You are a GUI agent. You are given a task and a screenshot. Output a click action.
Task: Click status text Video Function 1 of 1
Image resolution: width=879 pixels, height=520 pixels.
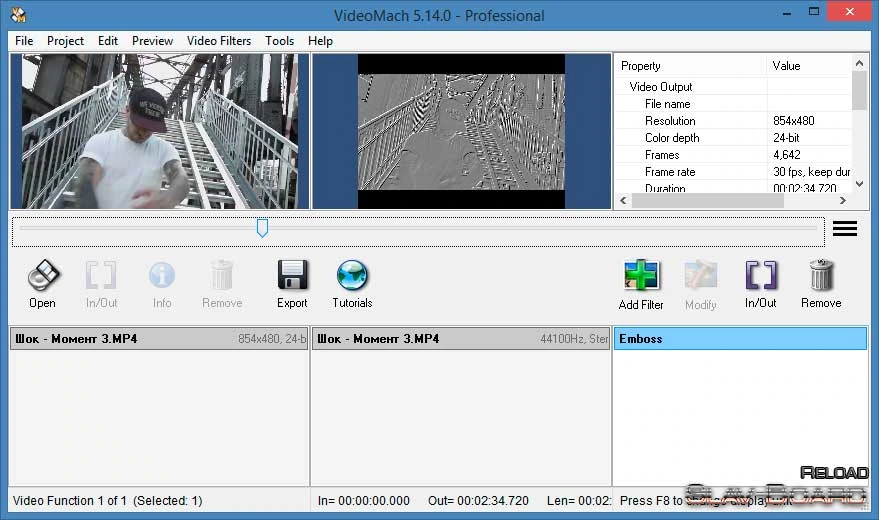click(x=70, y=501)
